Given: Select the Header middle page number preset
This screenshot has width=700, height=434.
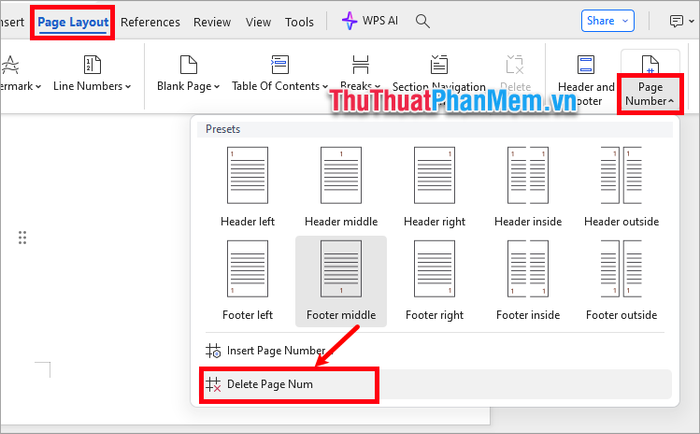Looking at the screenshot, I should (x=340, y=177).
